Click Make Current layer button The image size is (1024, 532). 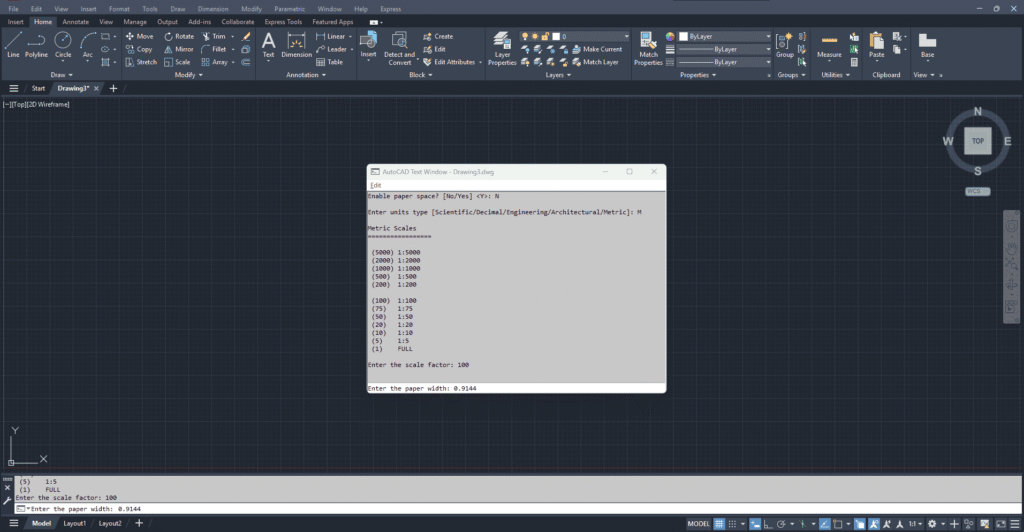pyautogui.click(x=597, y=49)
